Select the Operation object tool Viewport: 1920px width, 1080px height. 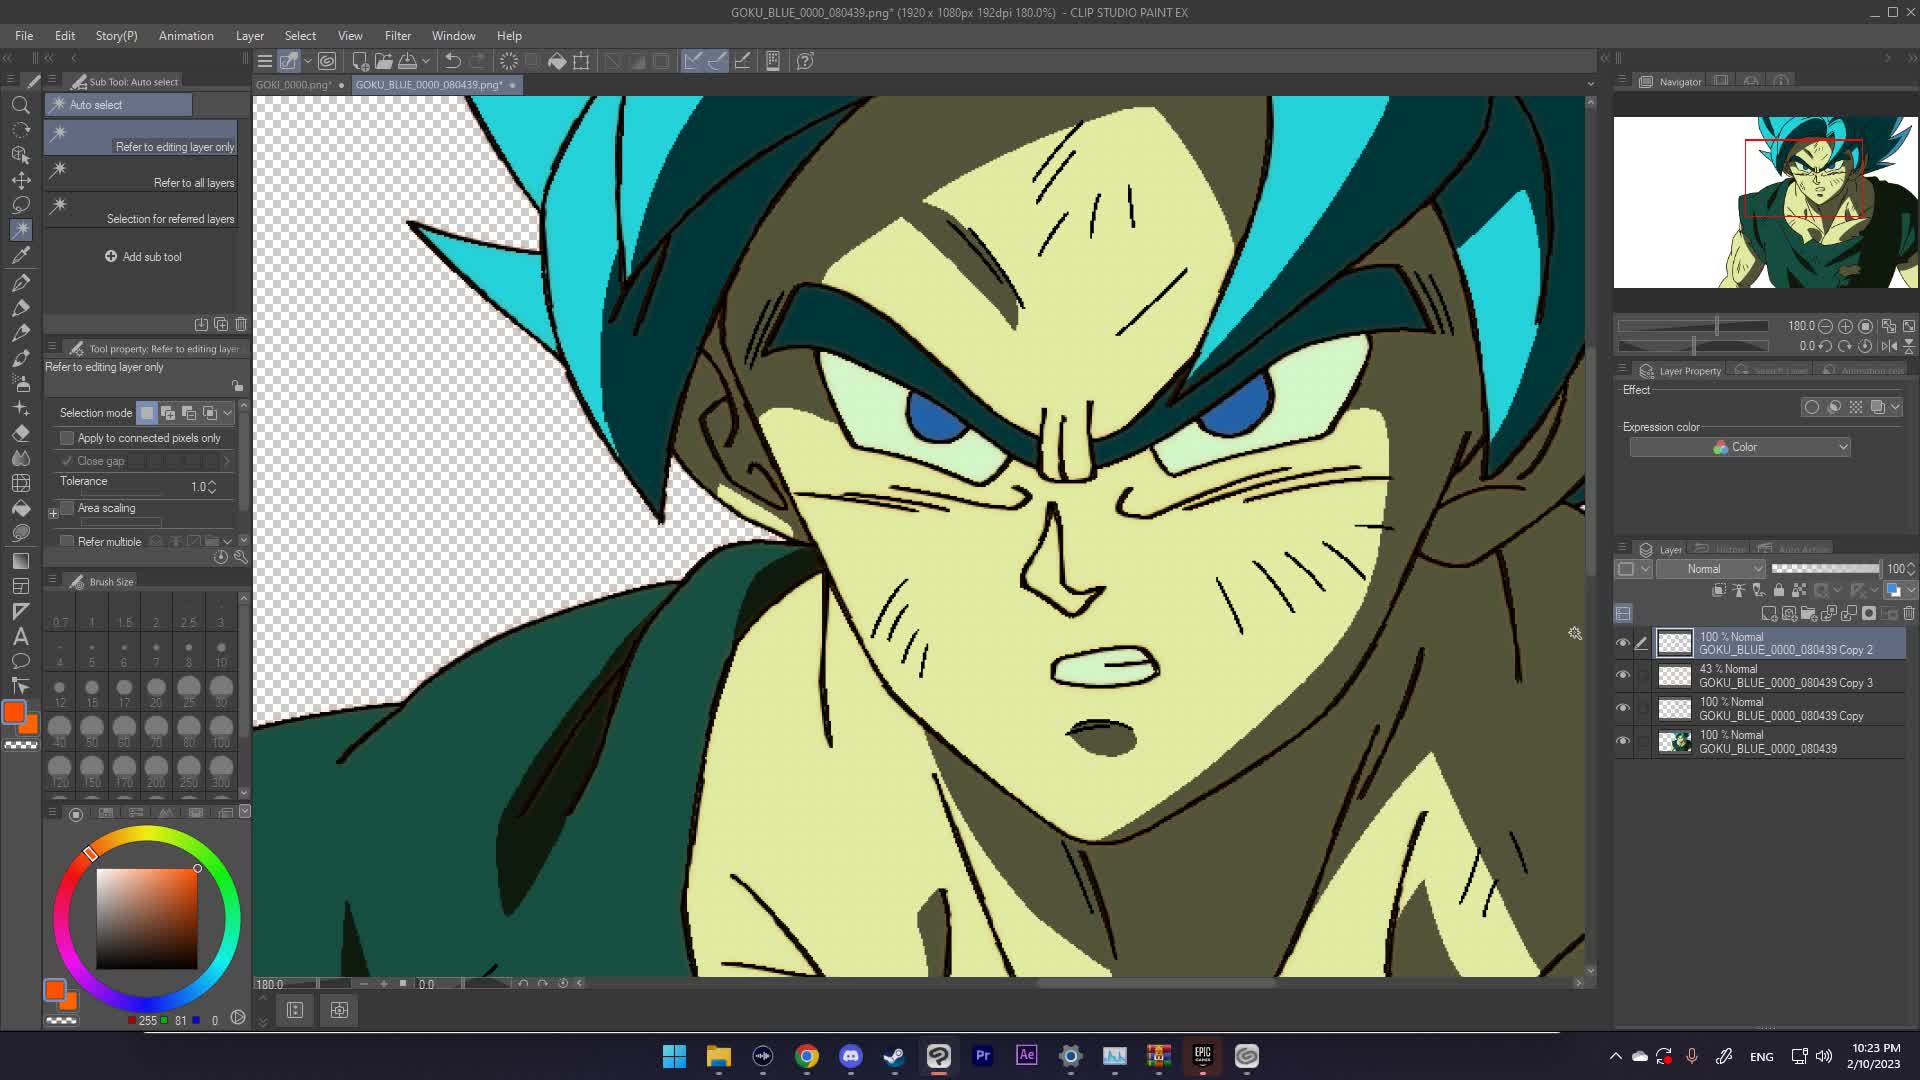[20, 155]
